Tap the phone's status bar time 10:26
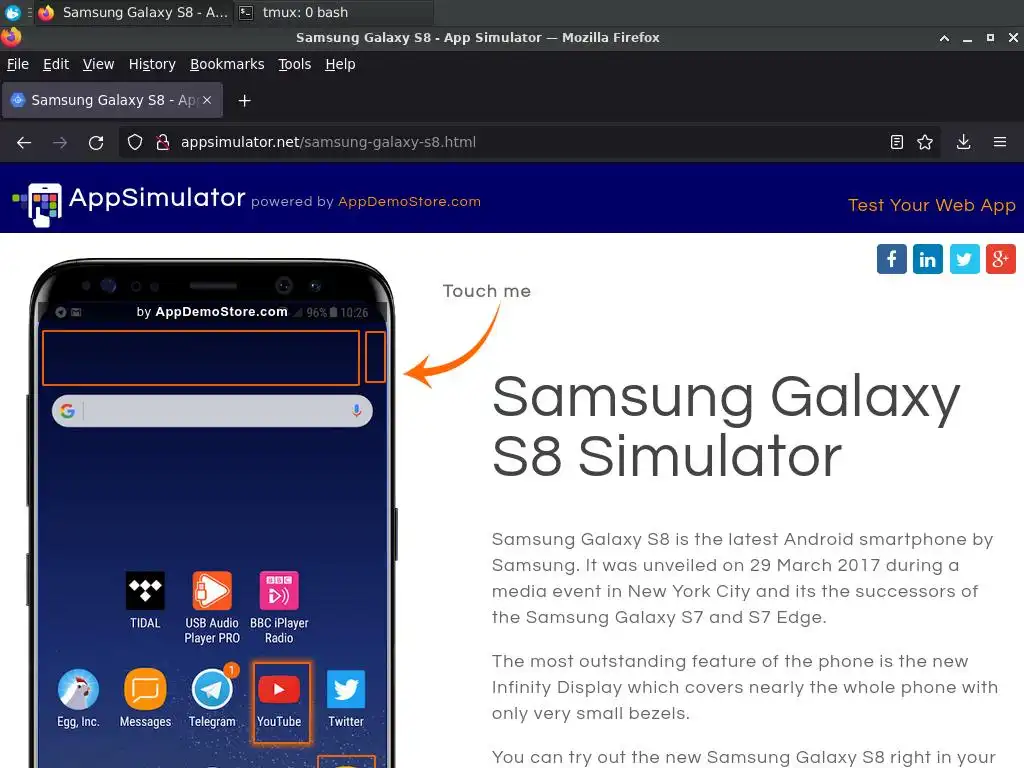Viewport: 1024px width, 768px height. click(x=354, y=313)
